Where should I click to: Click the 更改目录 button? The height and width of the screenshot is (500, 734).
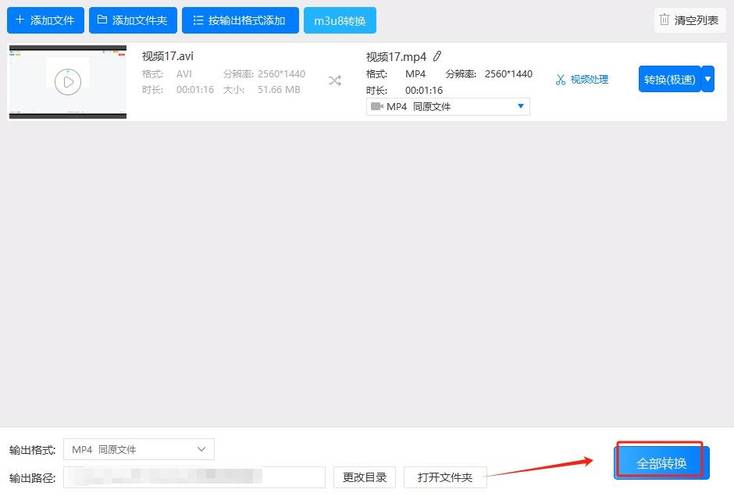click(364, 477)
